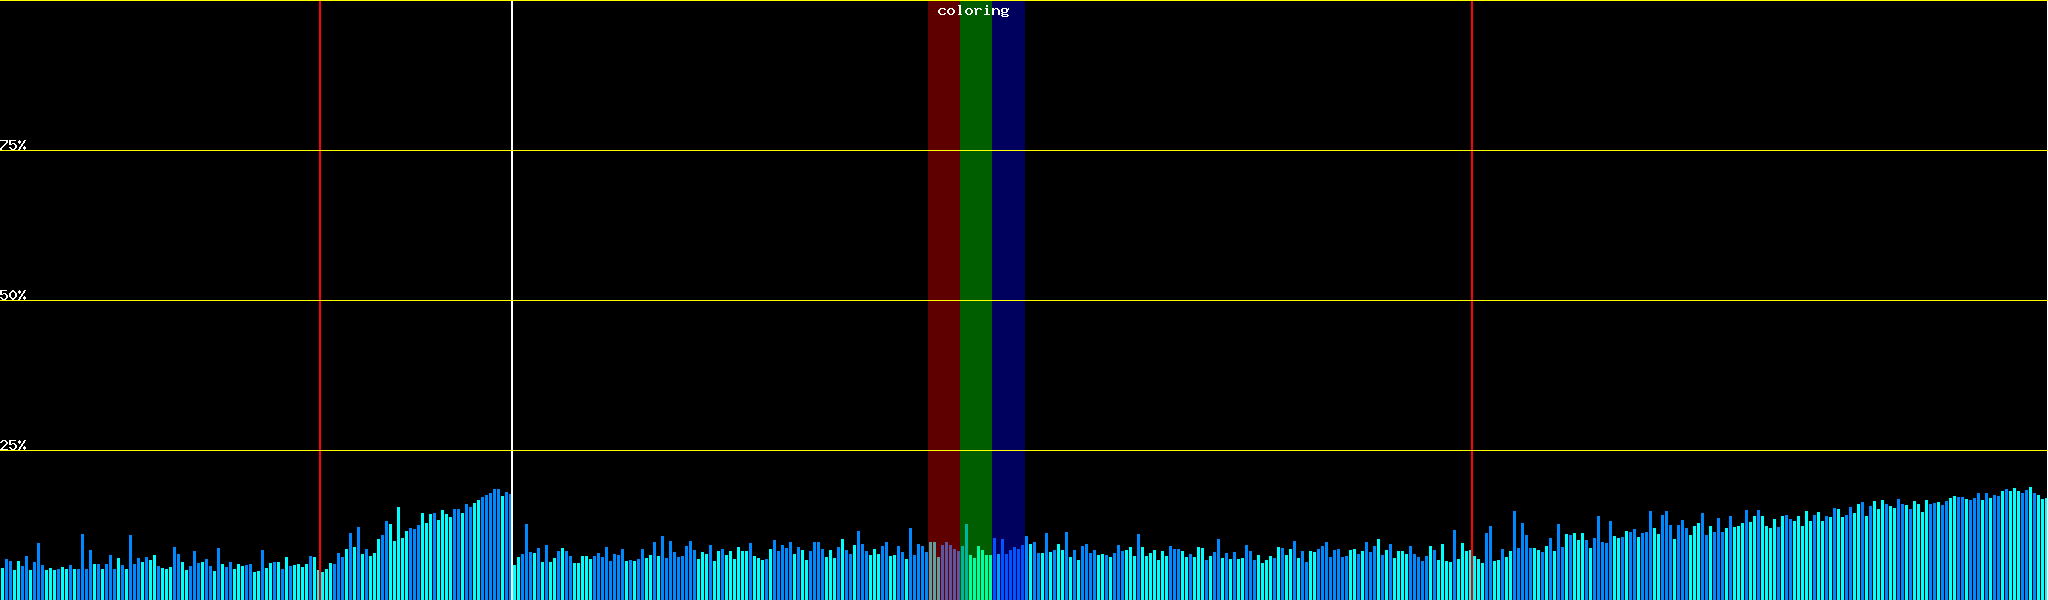This screenshot has height=600, width=2048.
Task: Click tall blue bar right of white line
Action: (526, 562)
